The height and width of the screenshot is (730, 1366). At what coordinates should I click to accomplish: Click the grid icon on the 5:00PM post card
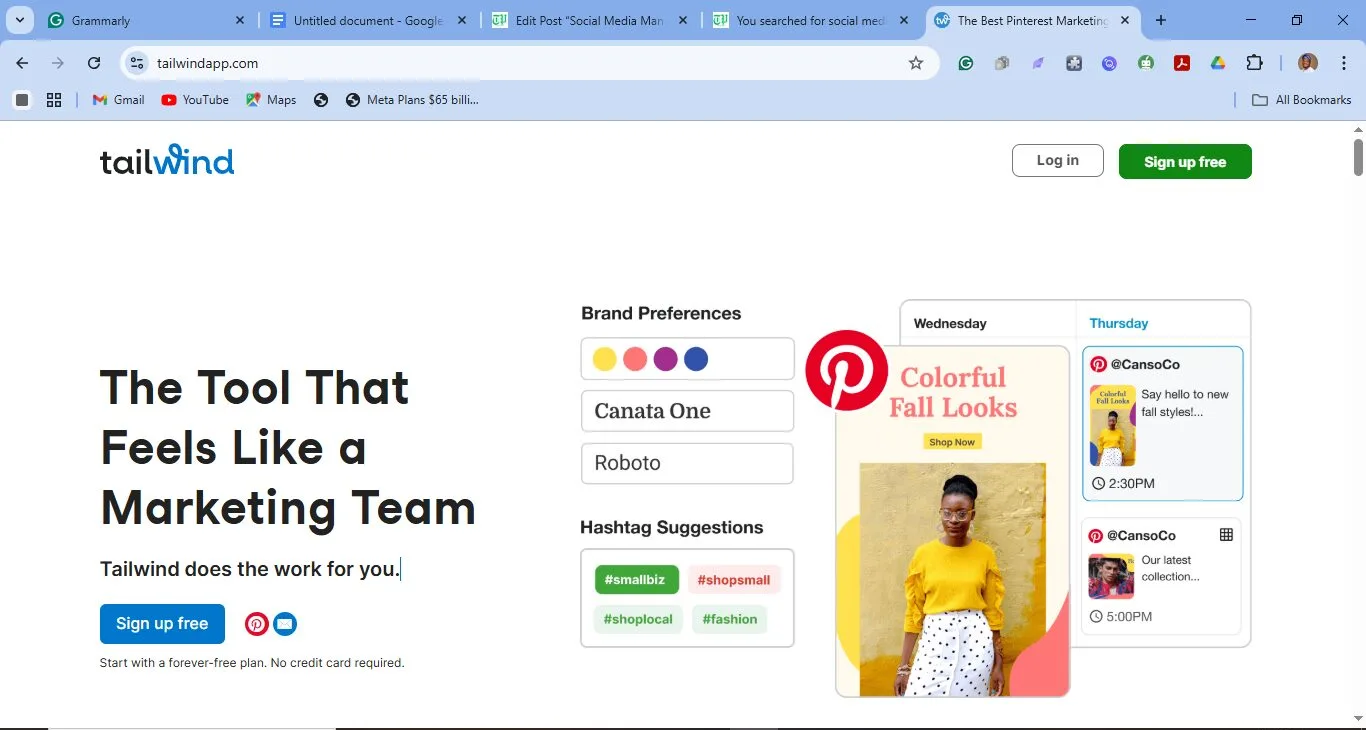pos(1226,535)
